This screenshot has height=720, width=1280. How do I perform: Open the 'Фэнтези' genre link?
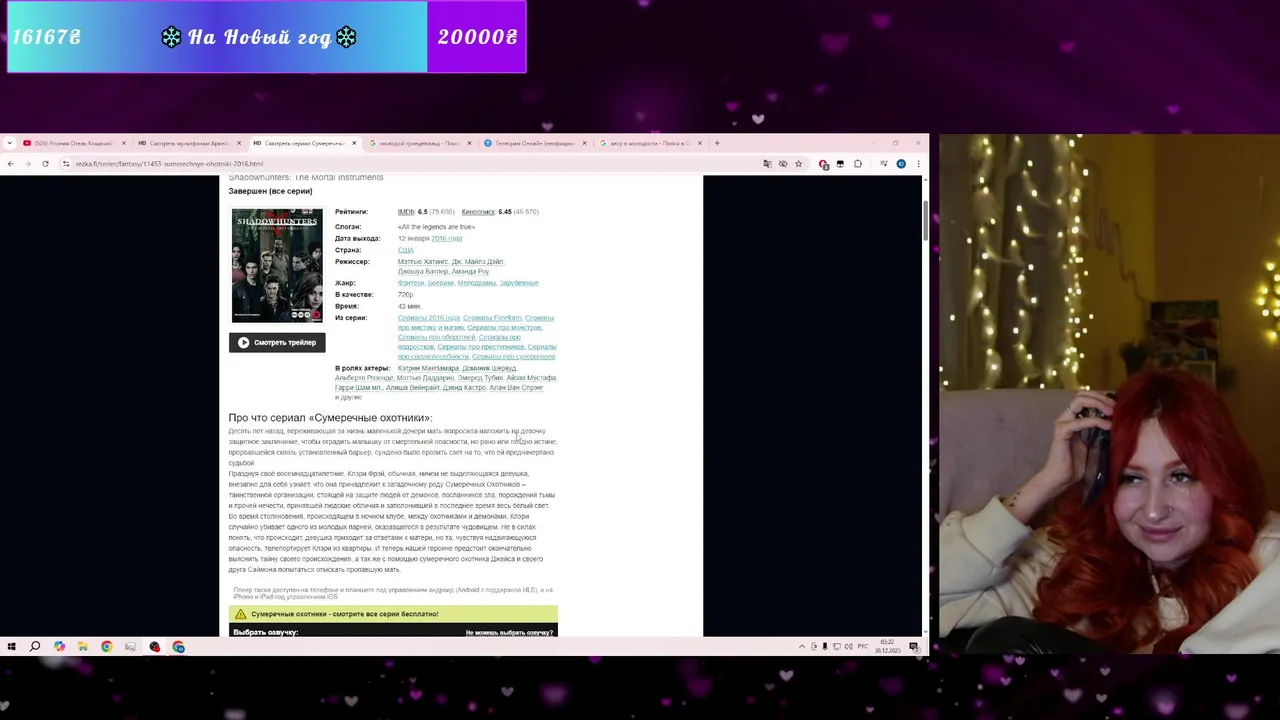pos(411,283)
